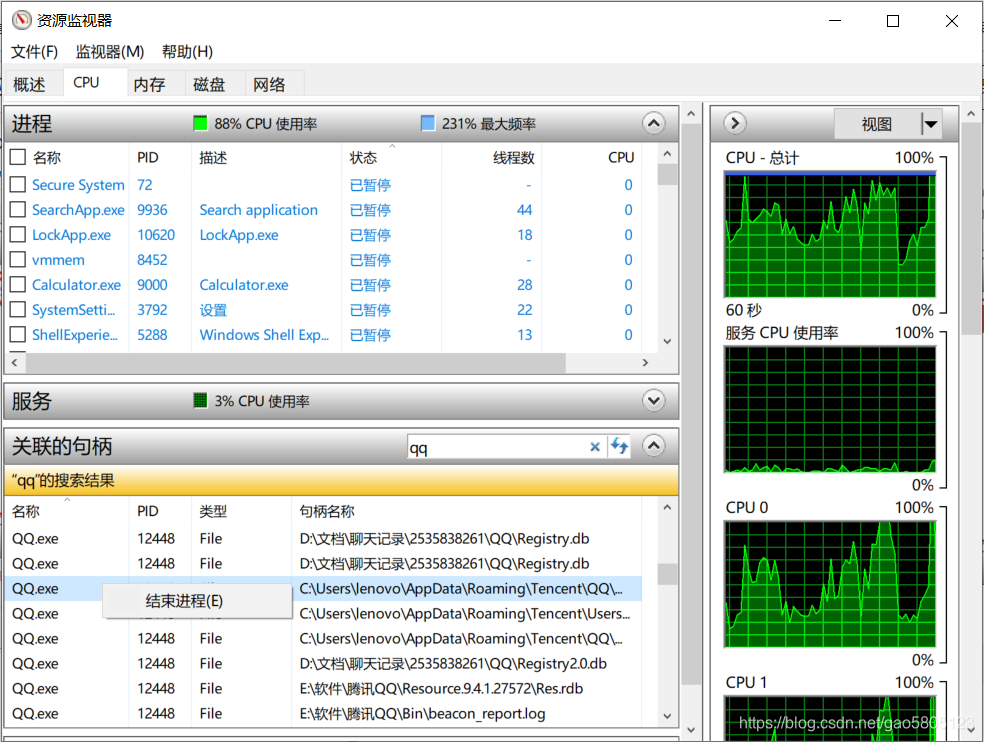Screen dimensions: 984x742
Task: Sort processes by 名称 column header
Action: pos(46,158)
